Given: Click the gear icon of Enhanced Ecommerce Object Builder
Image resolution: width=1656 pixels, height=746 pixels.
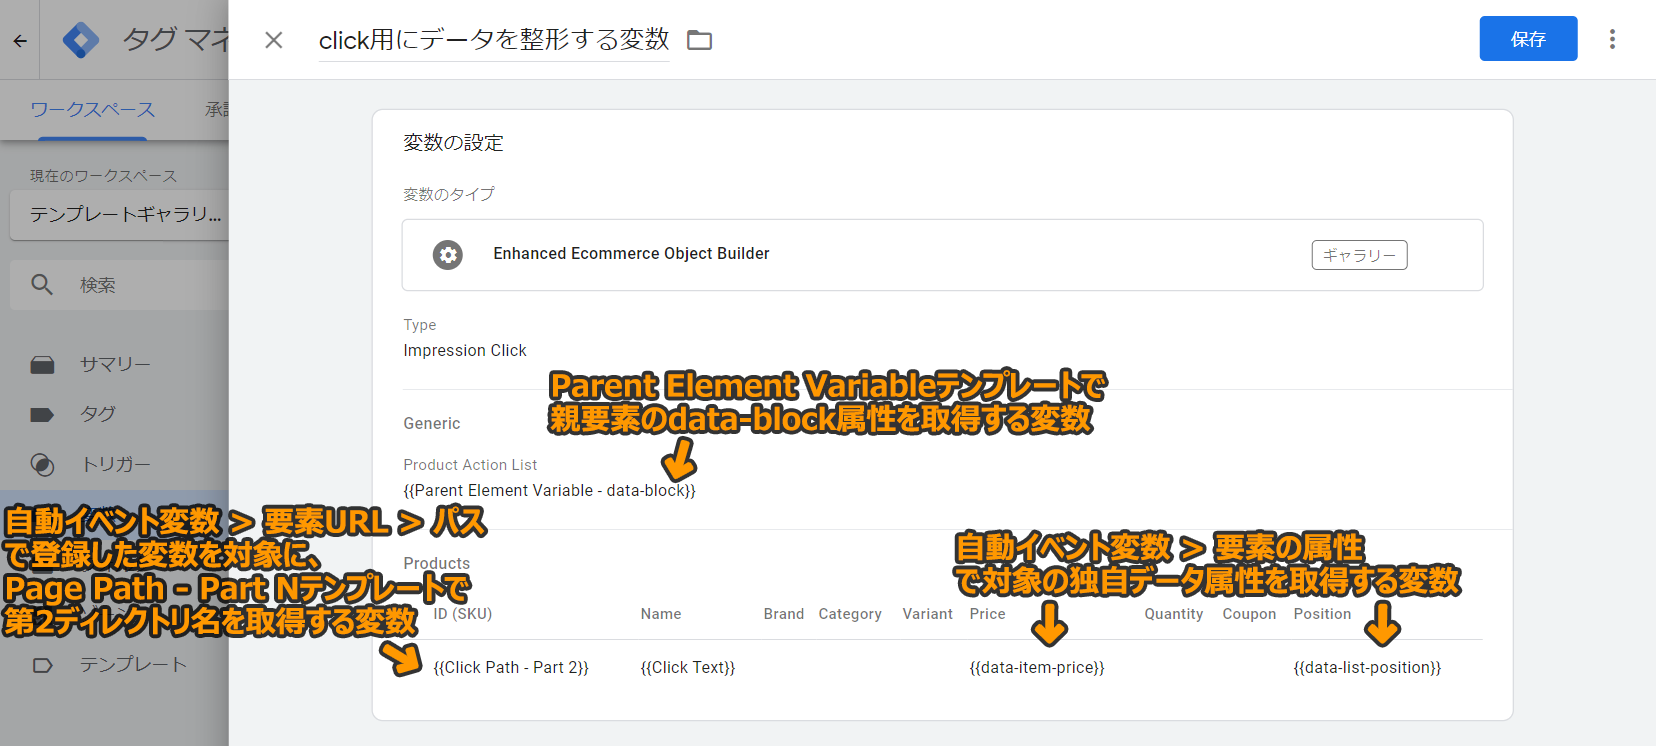Looking at the screenshot, I should [x=448, y=255].
